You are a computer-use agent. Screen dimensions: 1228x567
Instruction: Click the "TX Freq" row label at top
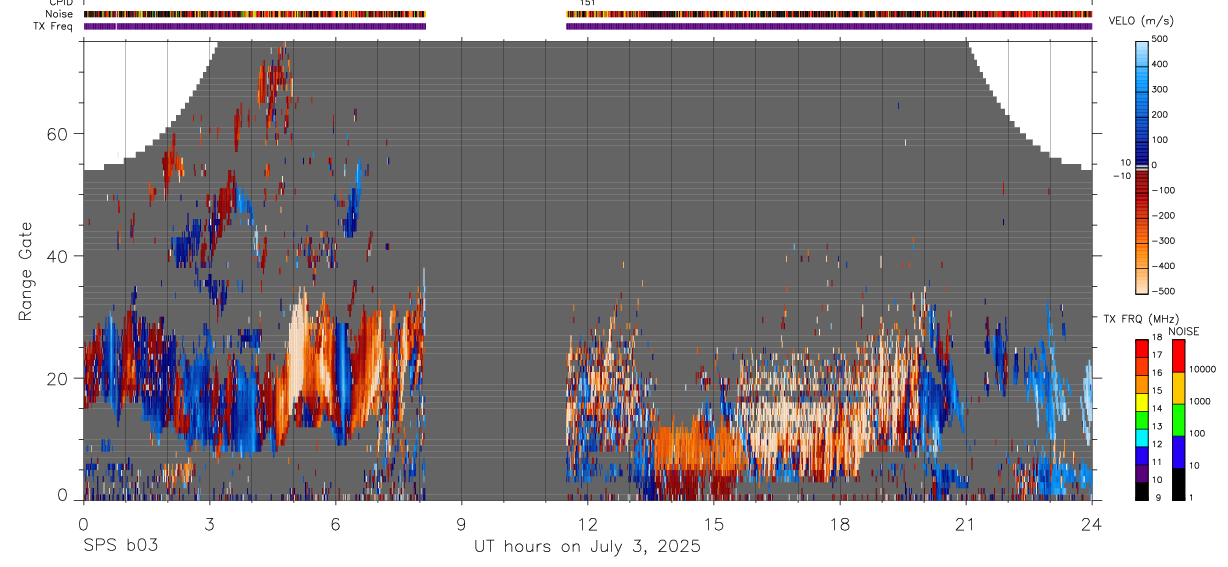click(54, 26)
